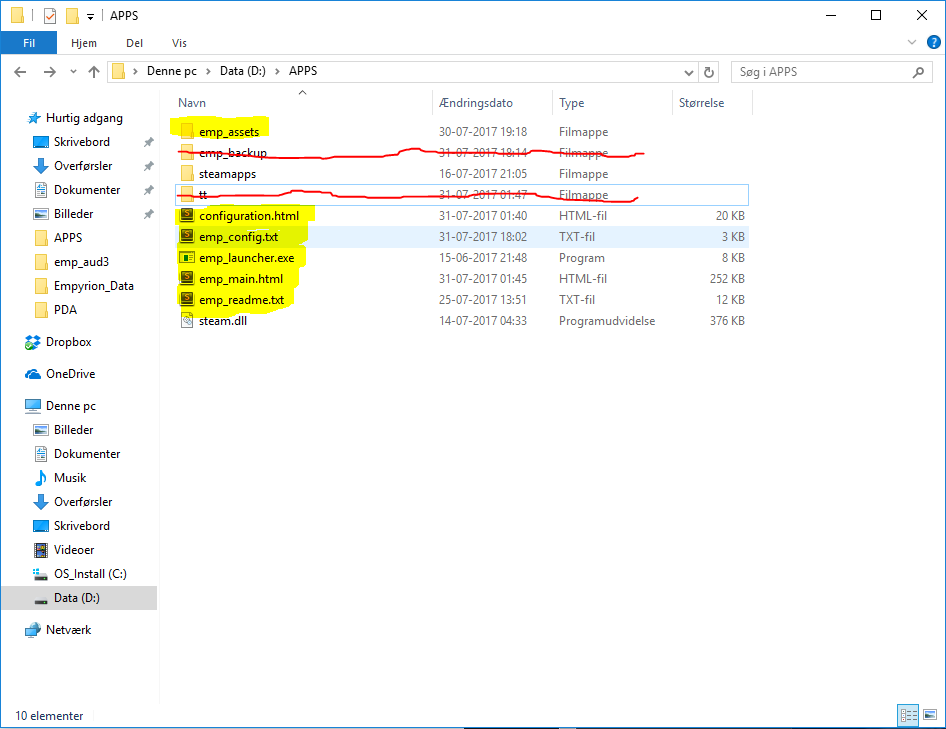Sort by the Navn column header

point(192,103)
